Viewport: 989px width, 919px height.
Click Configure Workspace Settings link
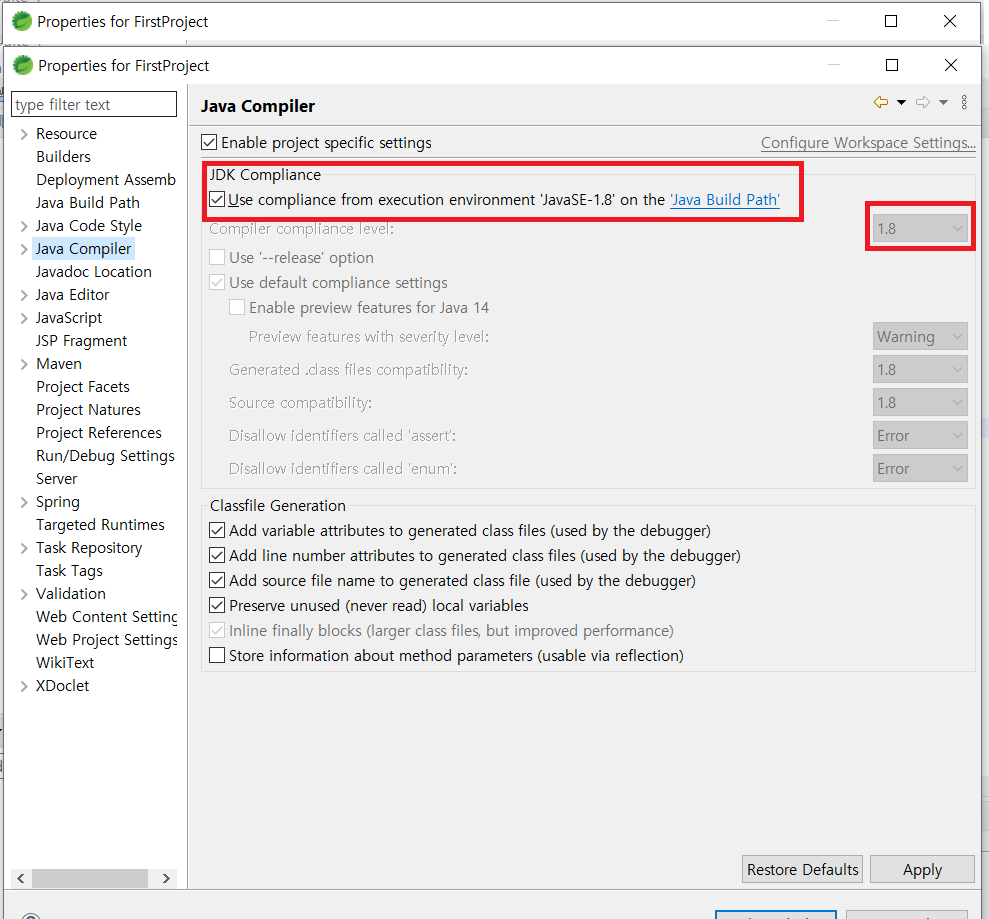click(x=868, y=143)
